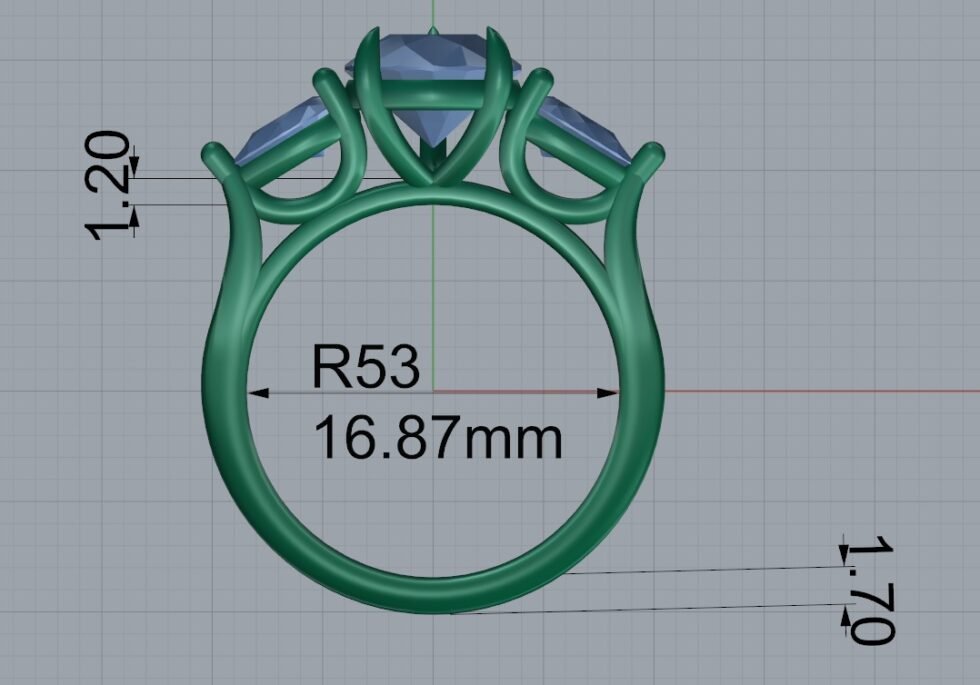Select the red horizontal axis line

(800, 391)
